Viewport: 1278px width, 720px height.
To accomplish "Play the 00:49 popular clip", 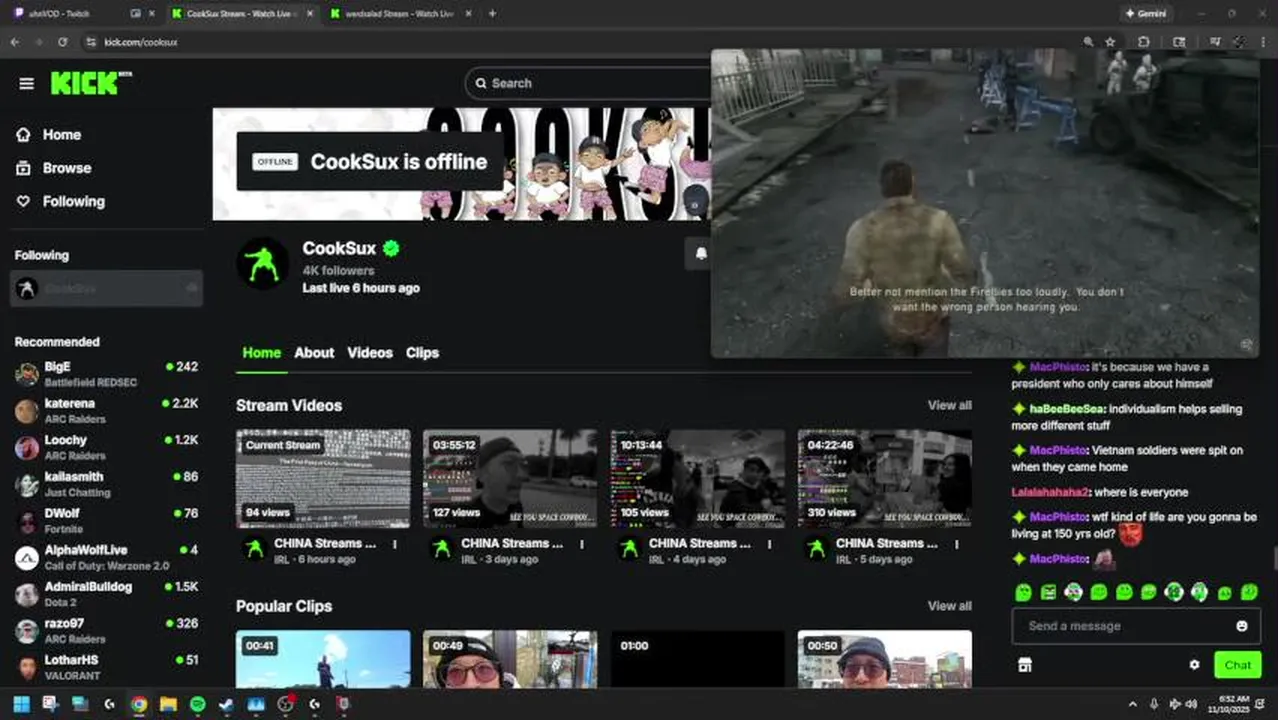I will click(510, 658).
